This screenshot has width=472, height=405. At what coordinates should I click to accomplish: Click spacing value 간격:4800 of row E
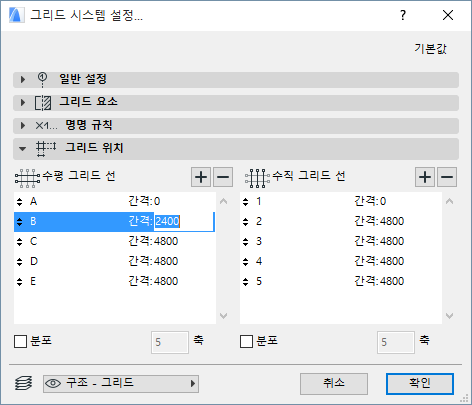pyautogui.click(x=153, y=281)
